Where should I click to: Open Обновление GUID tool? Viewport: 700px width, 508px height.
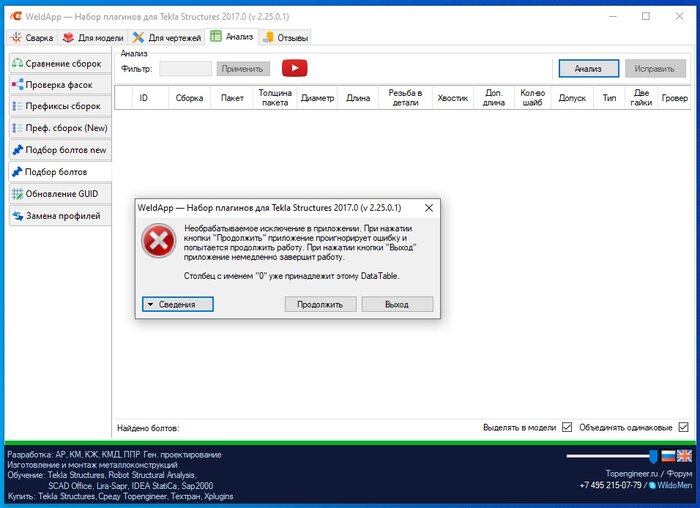click(60, 194)
